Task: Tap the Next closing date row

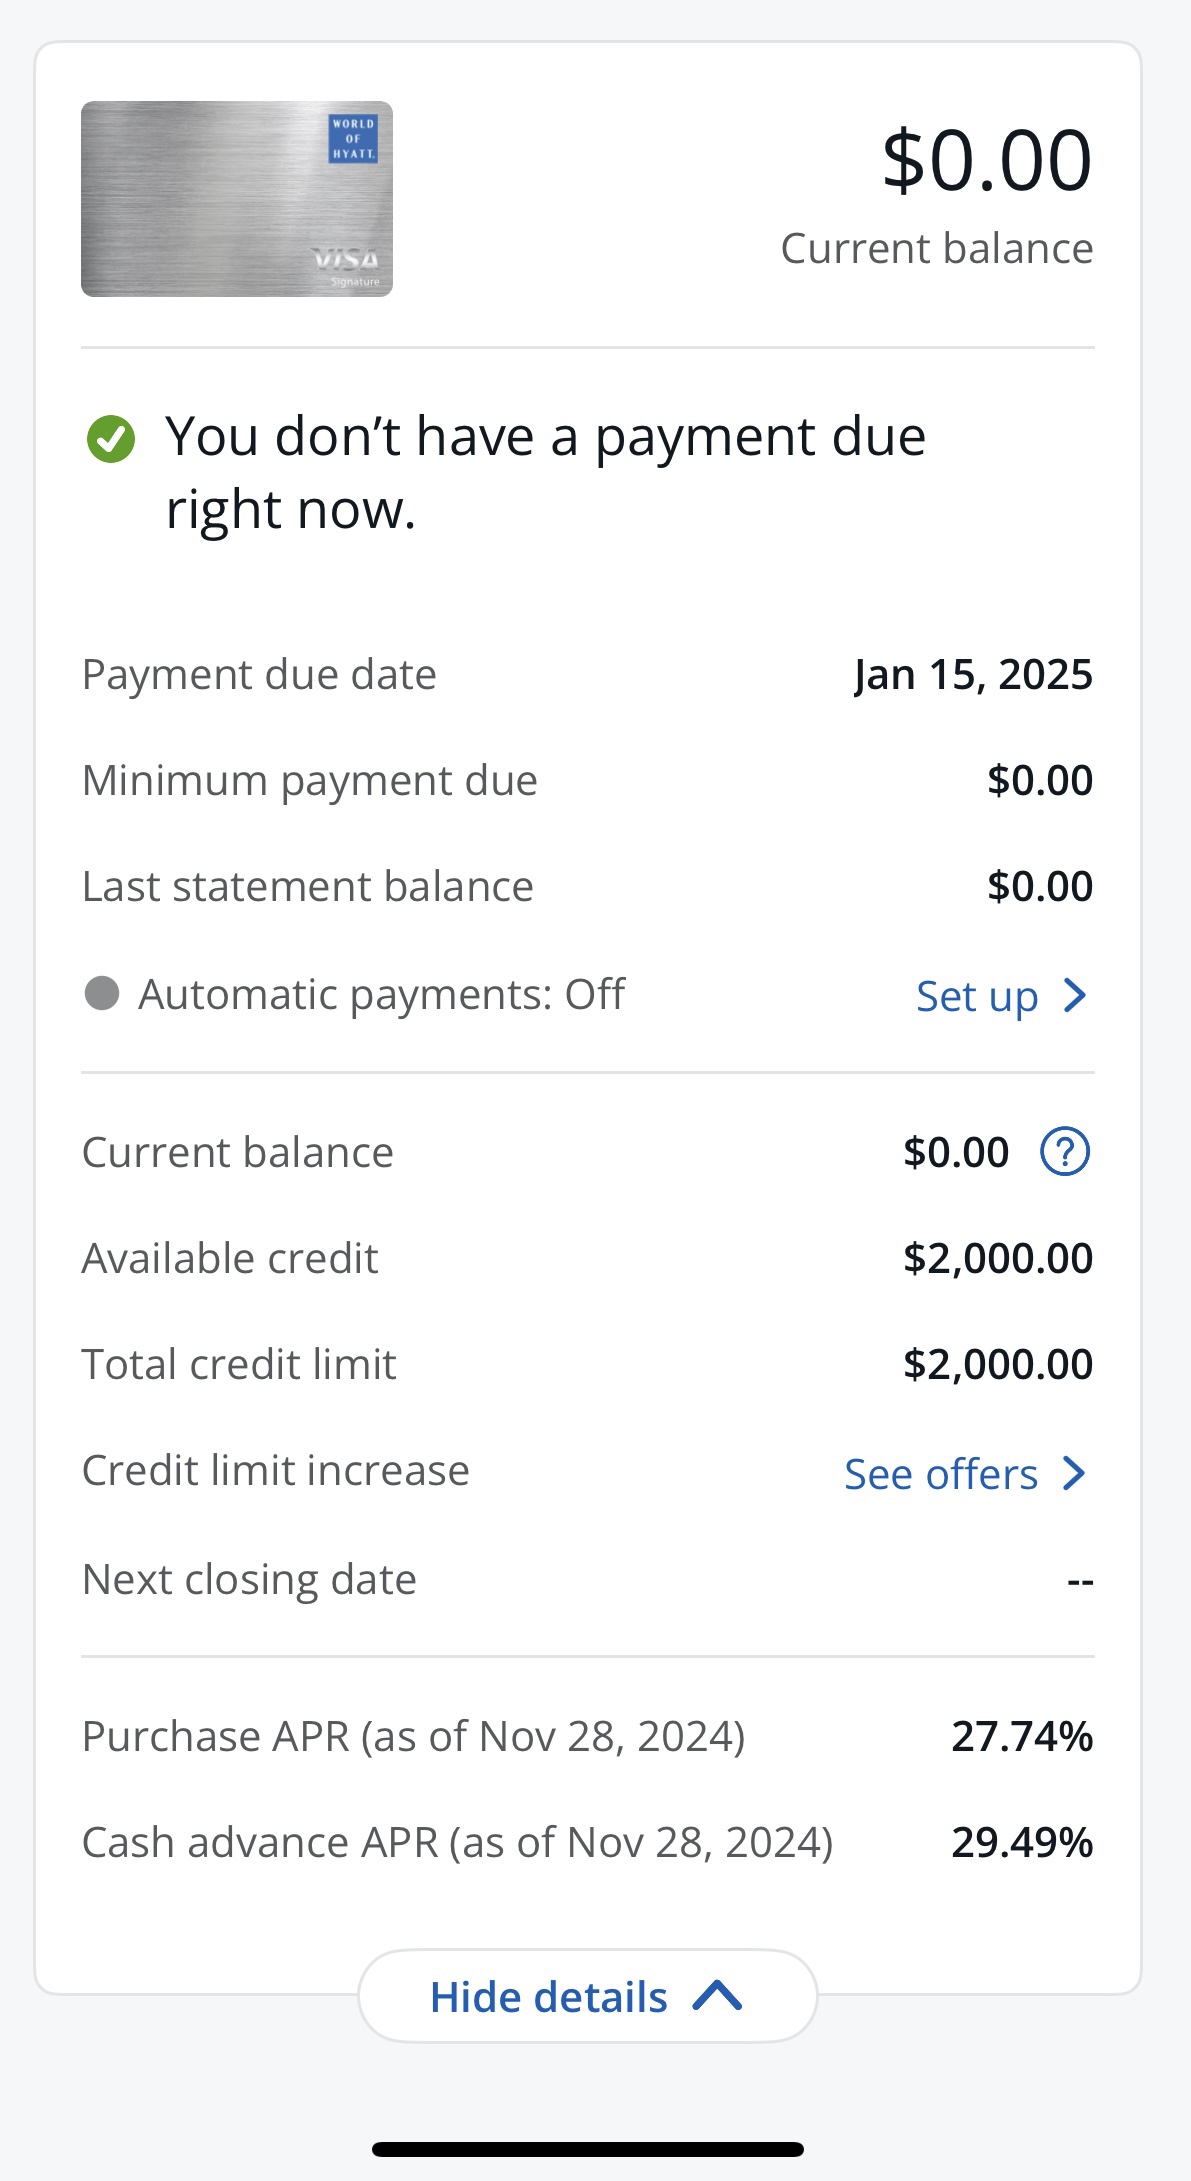Action: (588, 1580)
